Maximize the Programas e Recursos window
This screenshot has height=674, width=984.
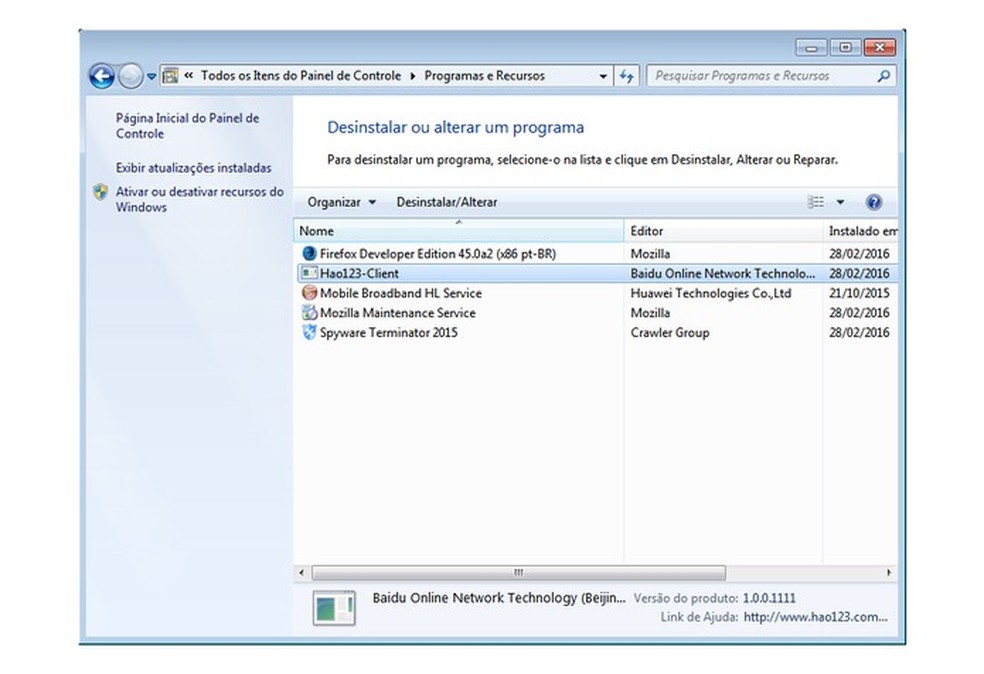tap(845, 48)
